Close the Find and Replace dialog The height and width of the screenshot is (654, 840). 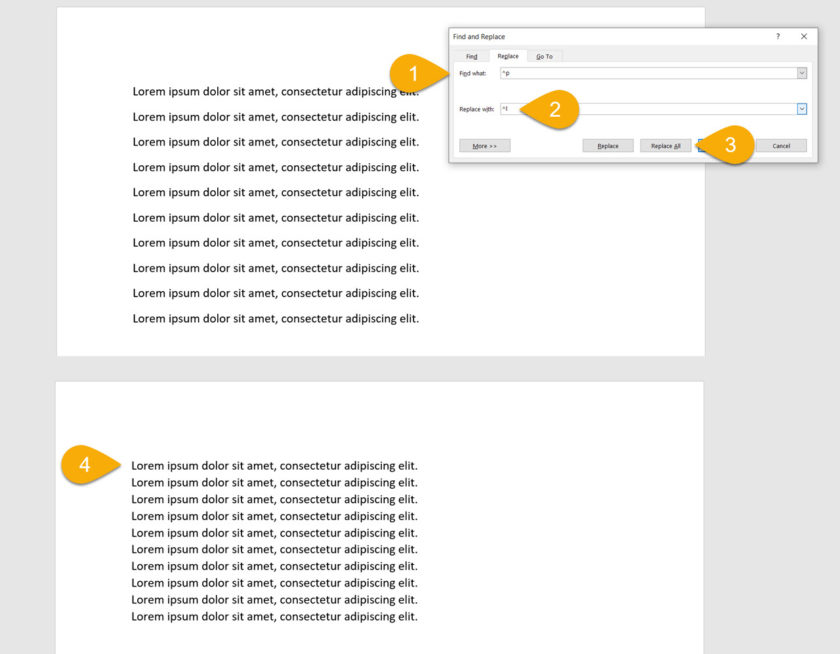pyautogui.click(x=804, y=36)
